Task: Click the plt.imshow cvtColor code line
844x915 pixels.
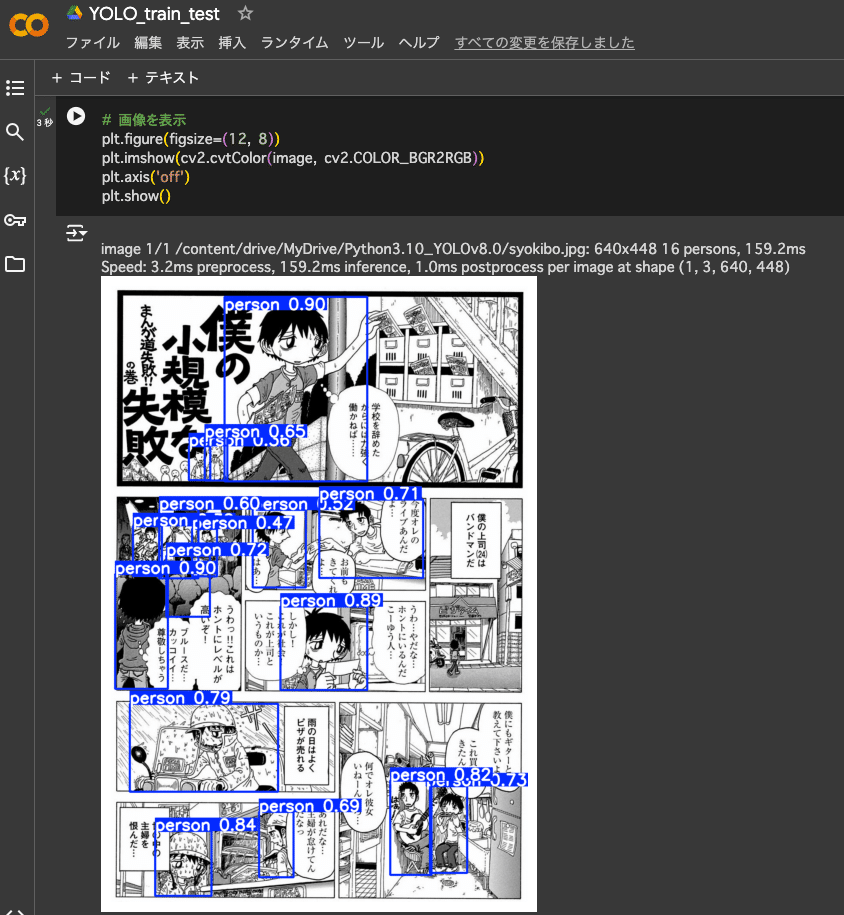Action: click(292, 158)
